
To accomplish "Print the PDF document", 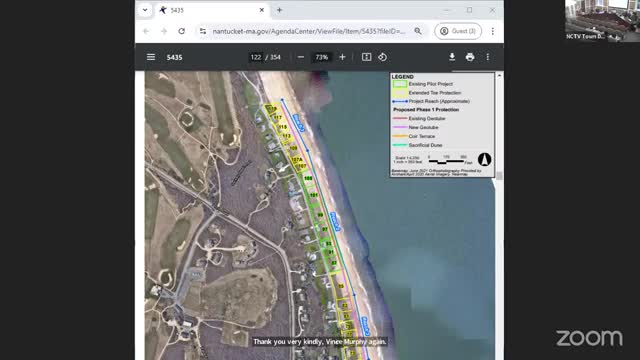I will 470,57.
